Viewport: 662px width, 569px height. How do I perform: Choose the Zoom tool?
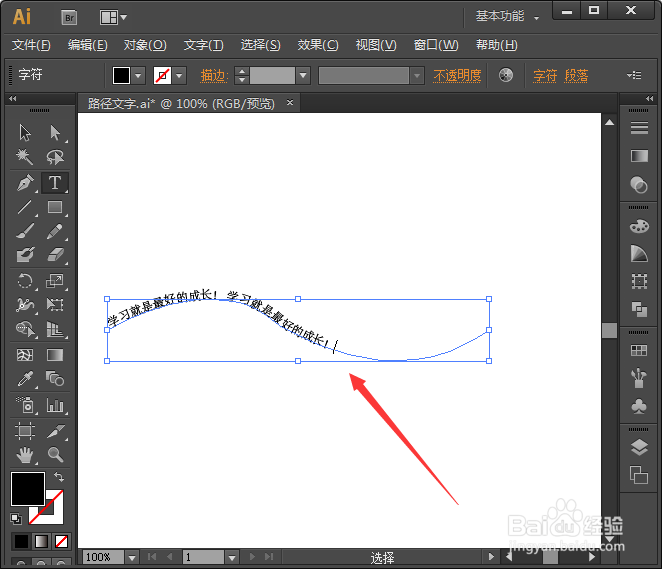(x=55, y=455)
